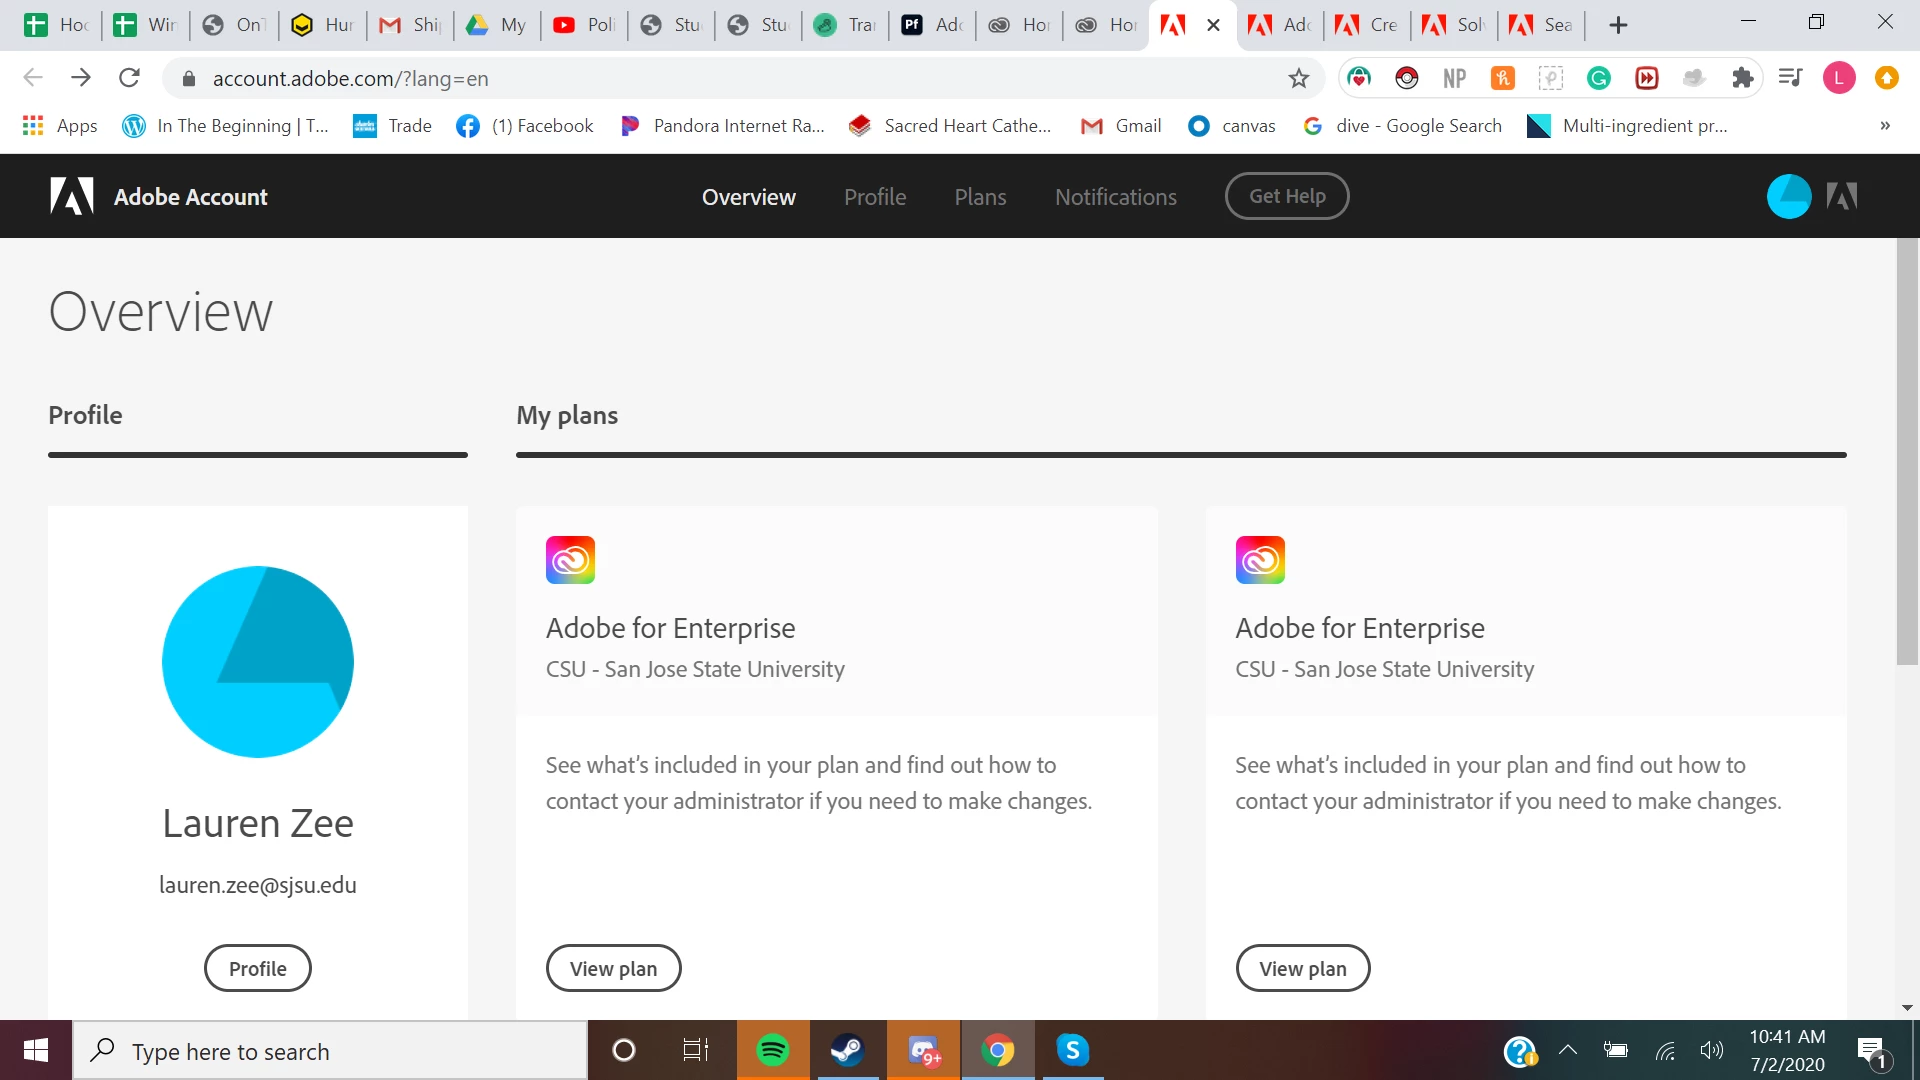
Task: Go to the Plans tab
Action: coord(979,197)
